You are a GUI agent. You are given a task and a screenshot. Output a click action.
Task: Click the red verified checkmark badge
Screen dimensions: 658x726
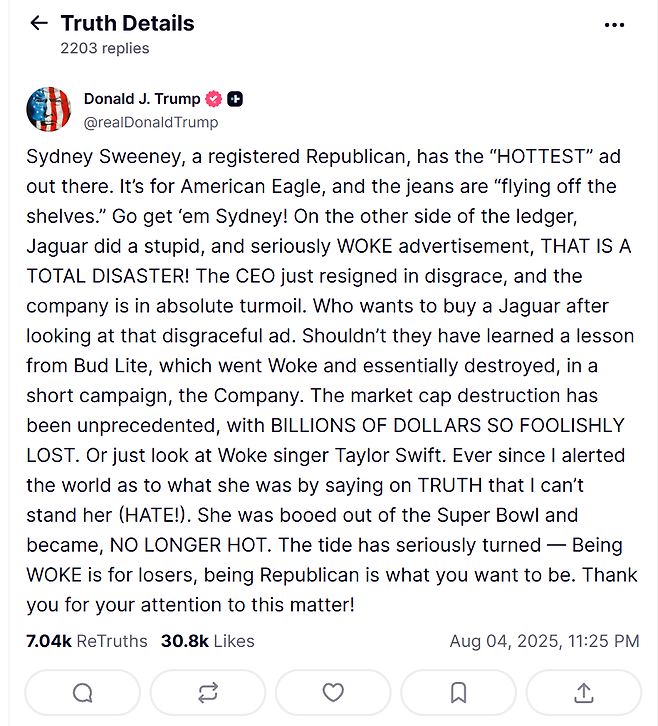click(213, 99)
